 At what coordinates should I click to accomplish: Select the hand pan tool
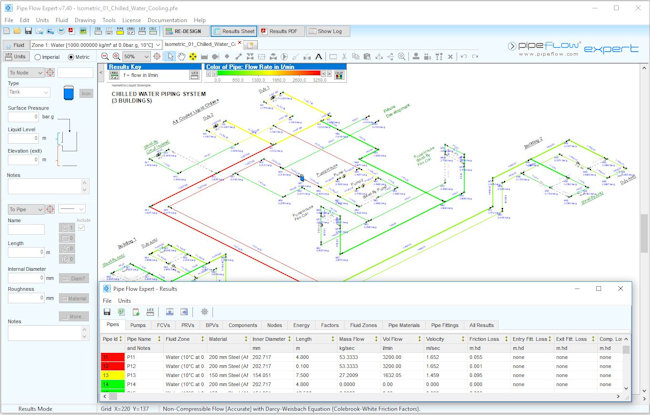pyautogui.click(x=182, y=56)
